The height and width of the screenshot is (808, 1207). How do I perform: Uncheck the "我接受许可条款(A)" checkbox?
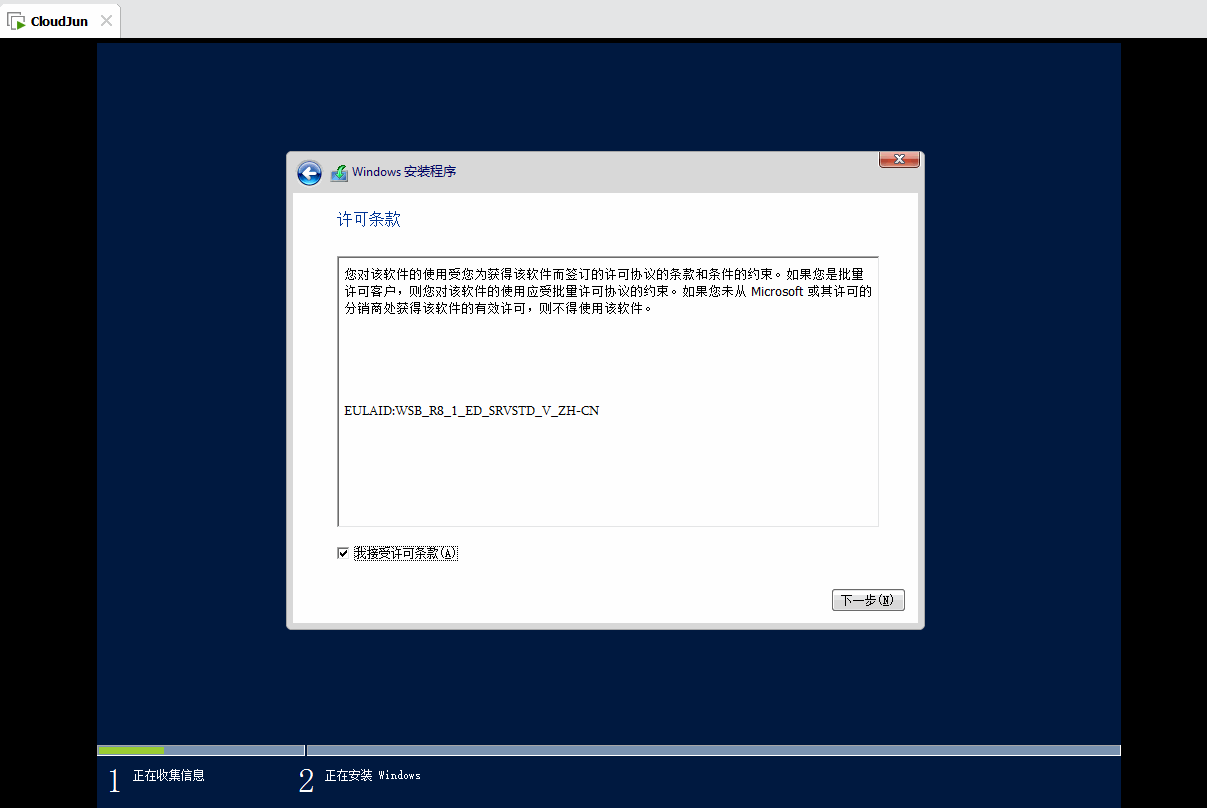pyautogui.click(x=343, y=553)
